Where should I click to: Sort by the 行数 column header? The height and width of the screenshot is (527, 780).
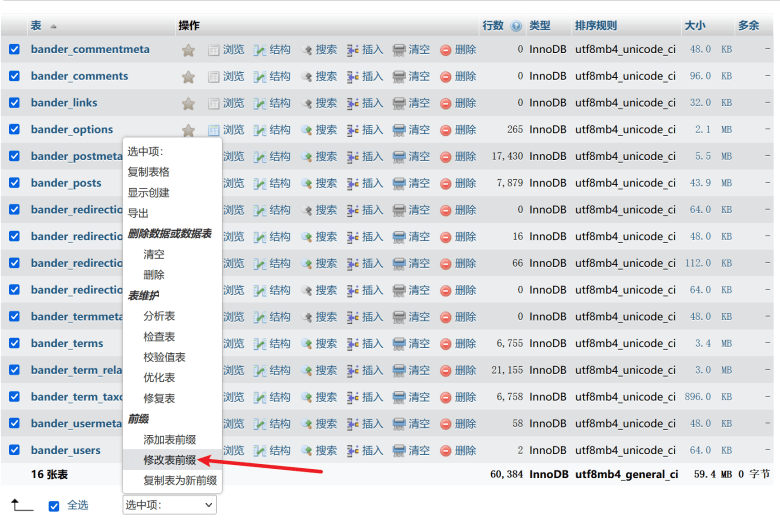pyautogui.click(x=493, y=25)
